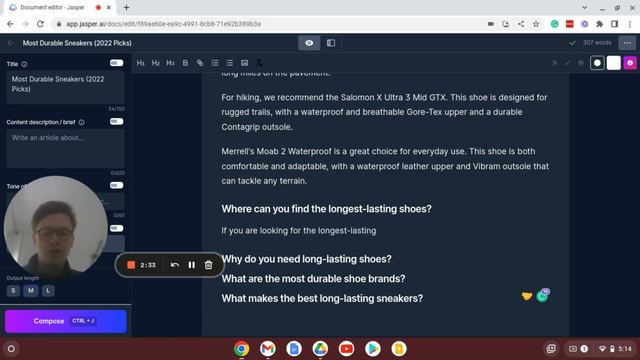Open the browser side panel icon
640x360 pixels.
pos(614,24)
